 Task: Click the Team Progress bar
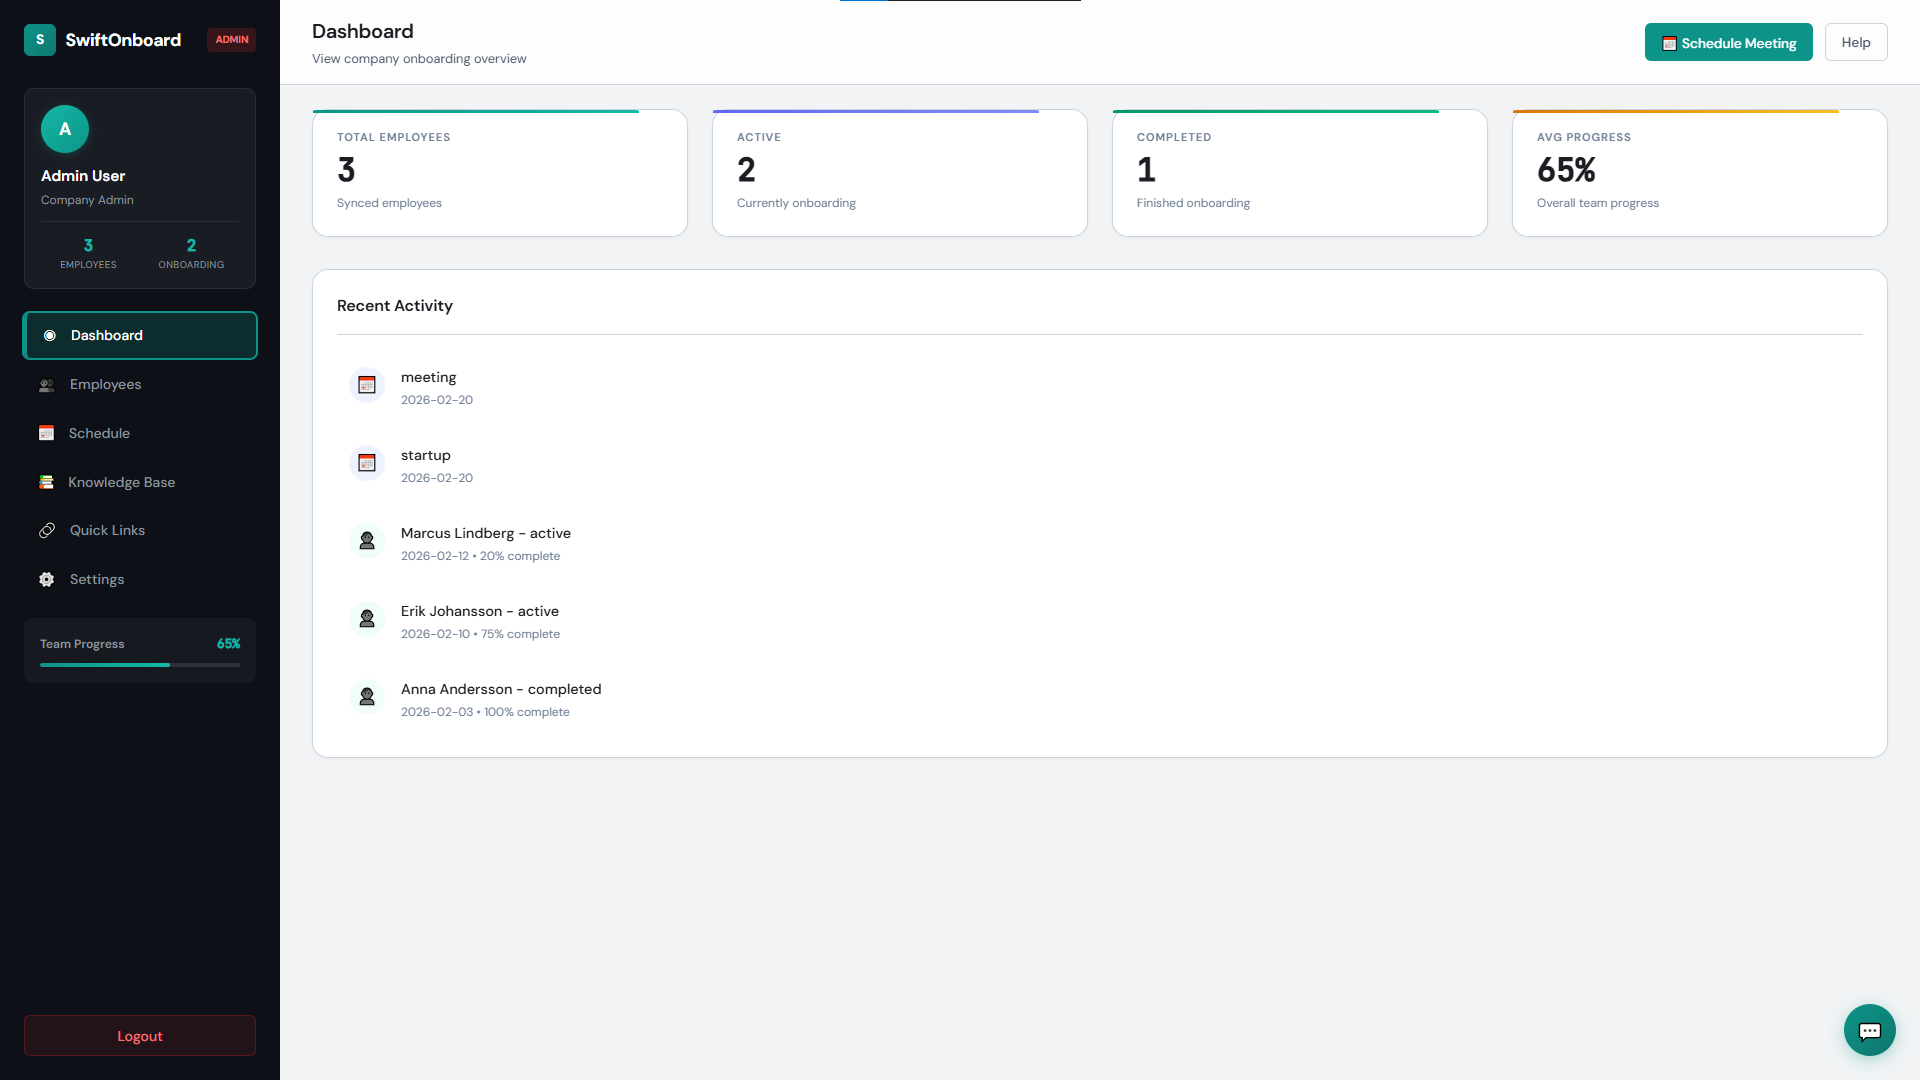140,664
